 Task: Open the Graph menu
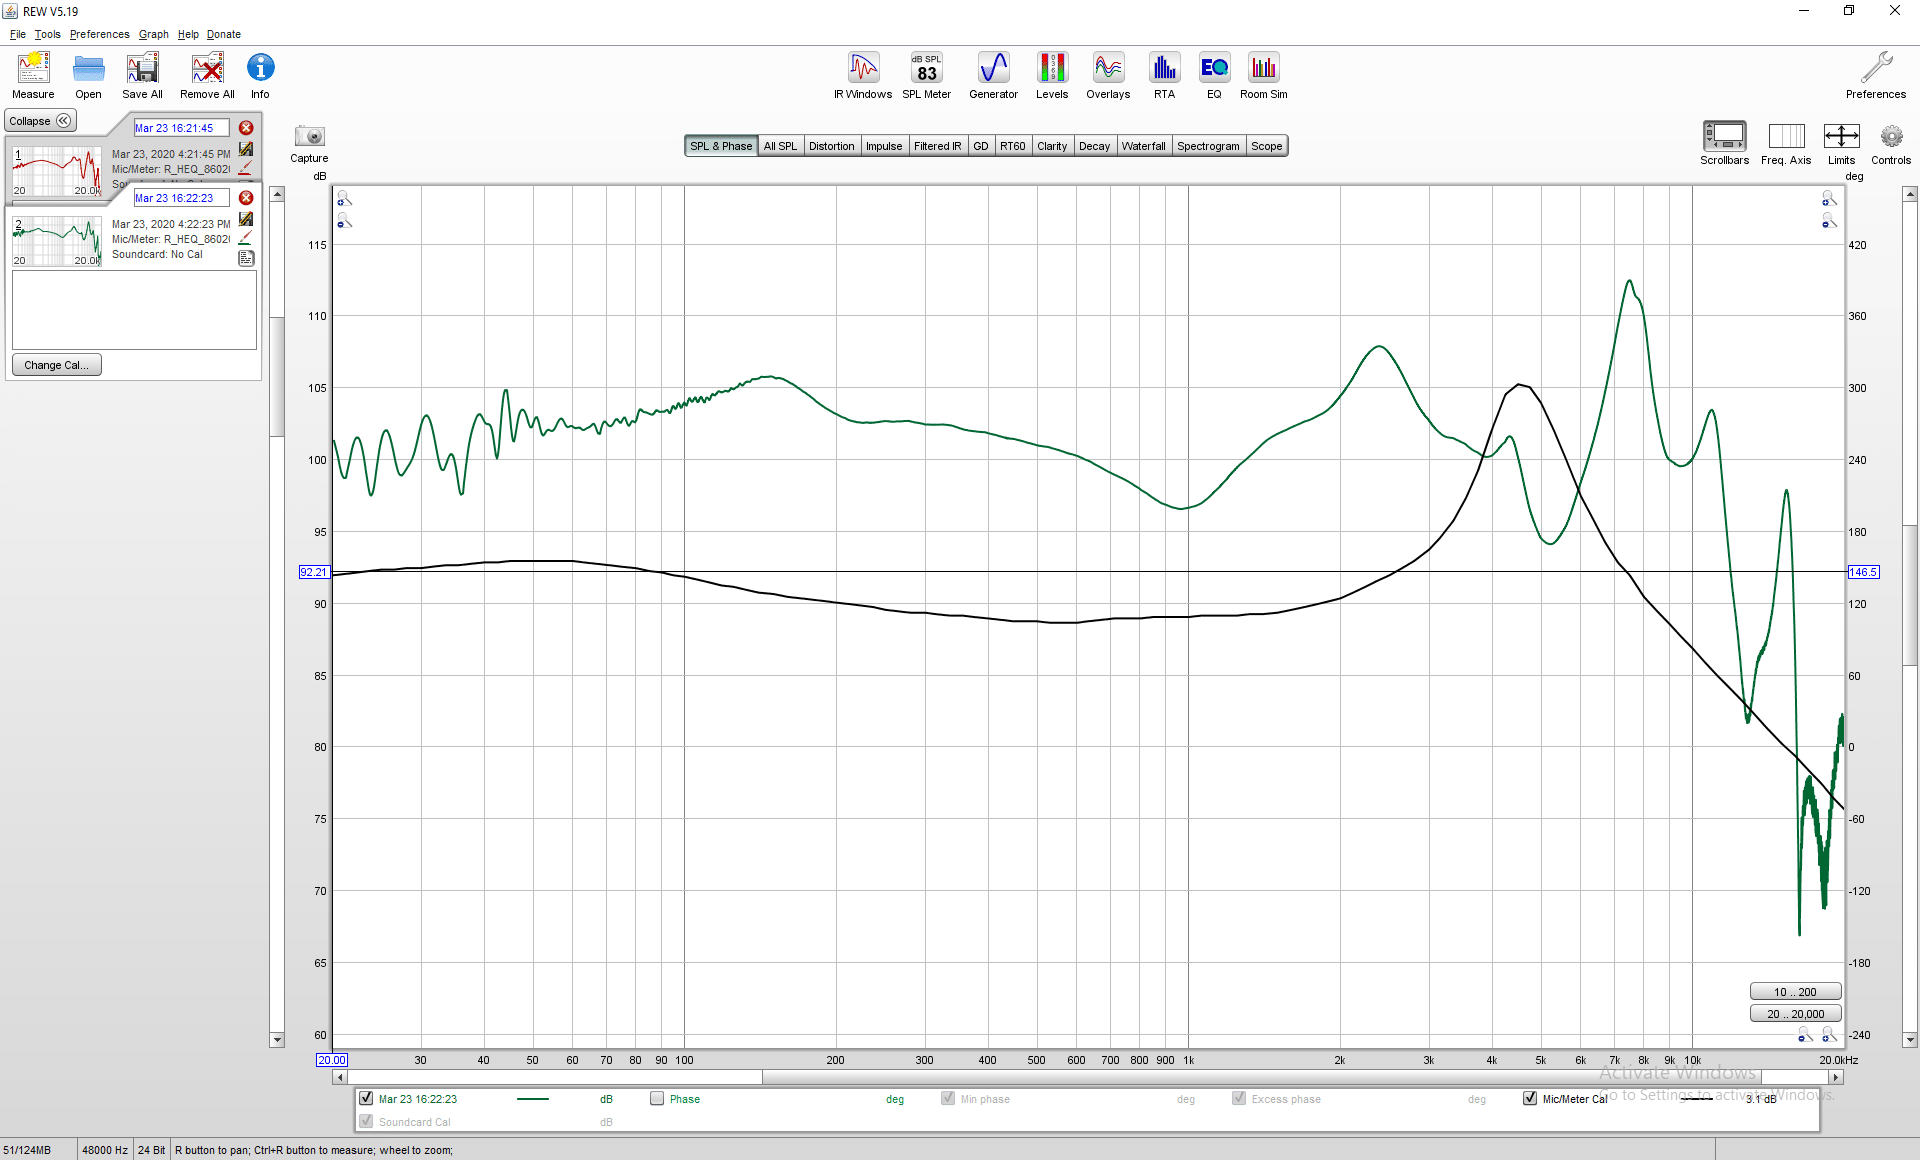tap(154, 34)
